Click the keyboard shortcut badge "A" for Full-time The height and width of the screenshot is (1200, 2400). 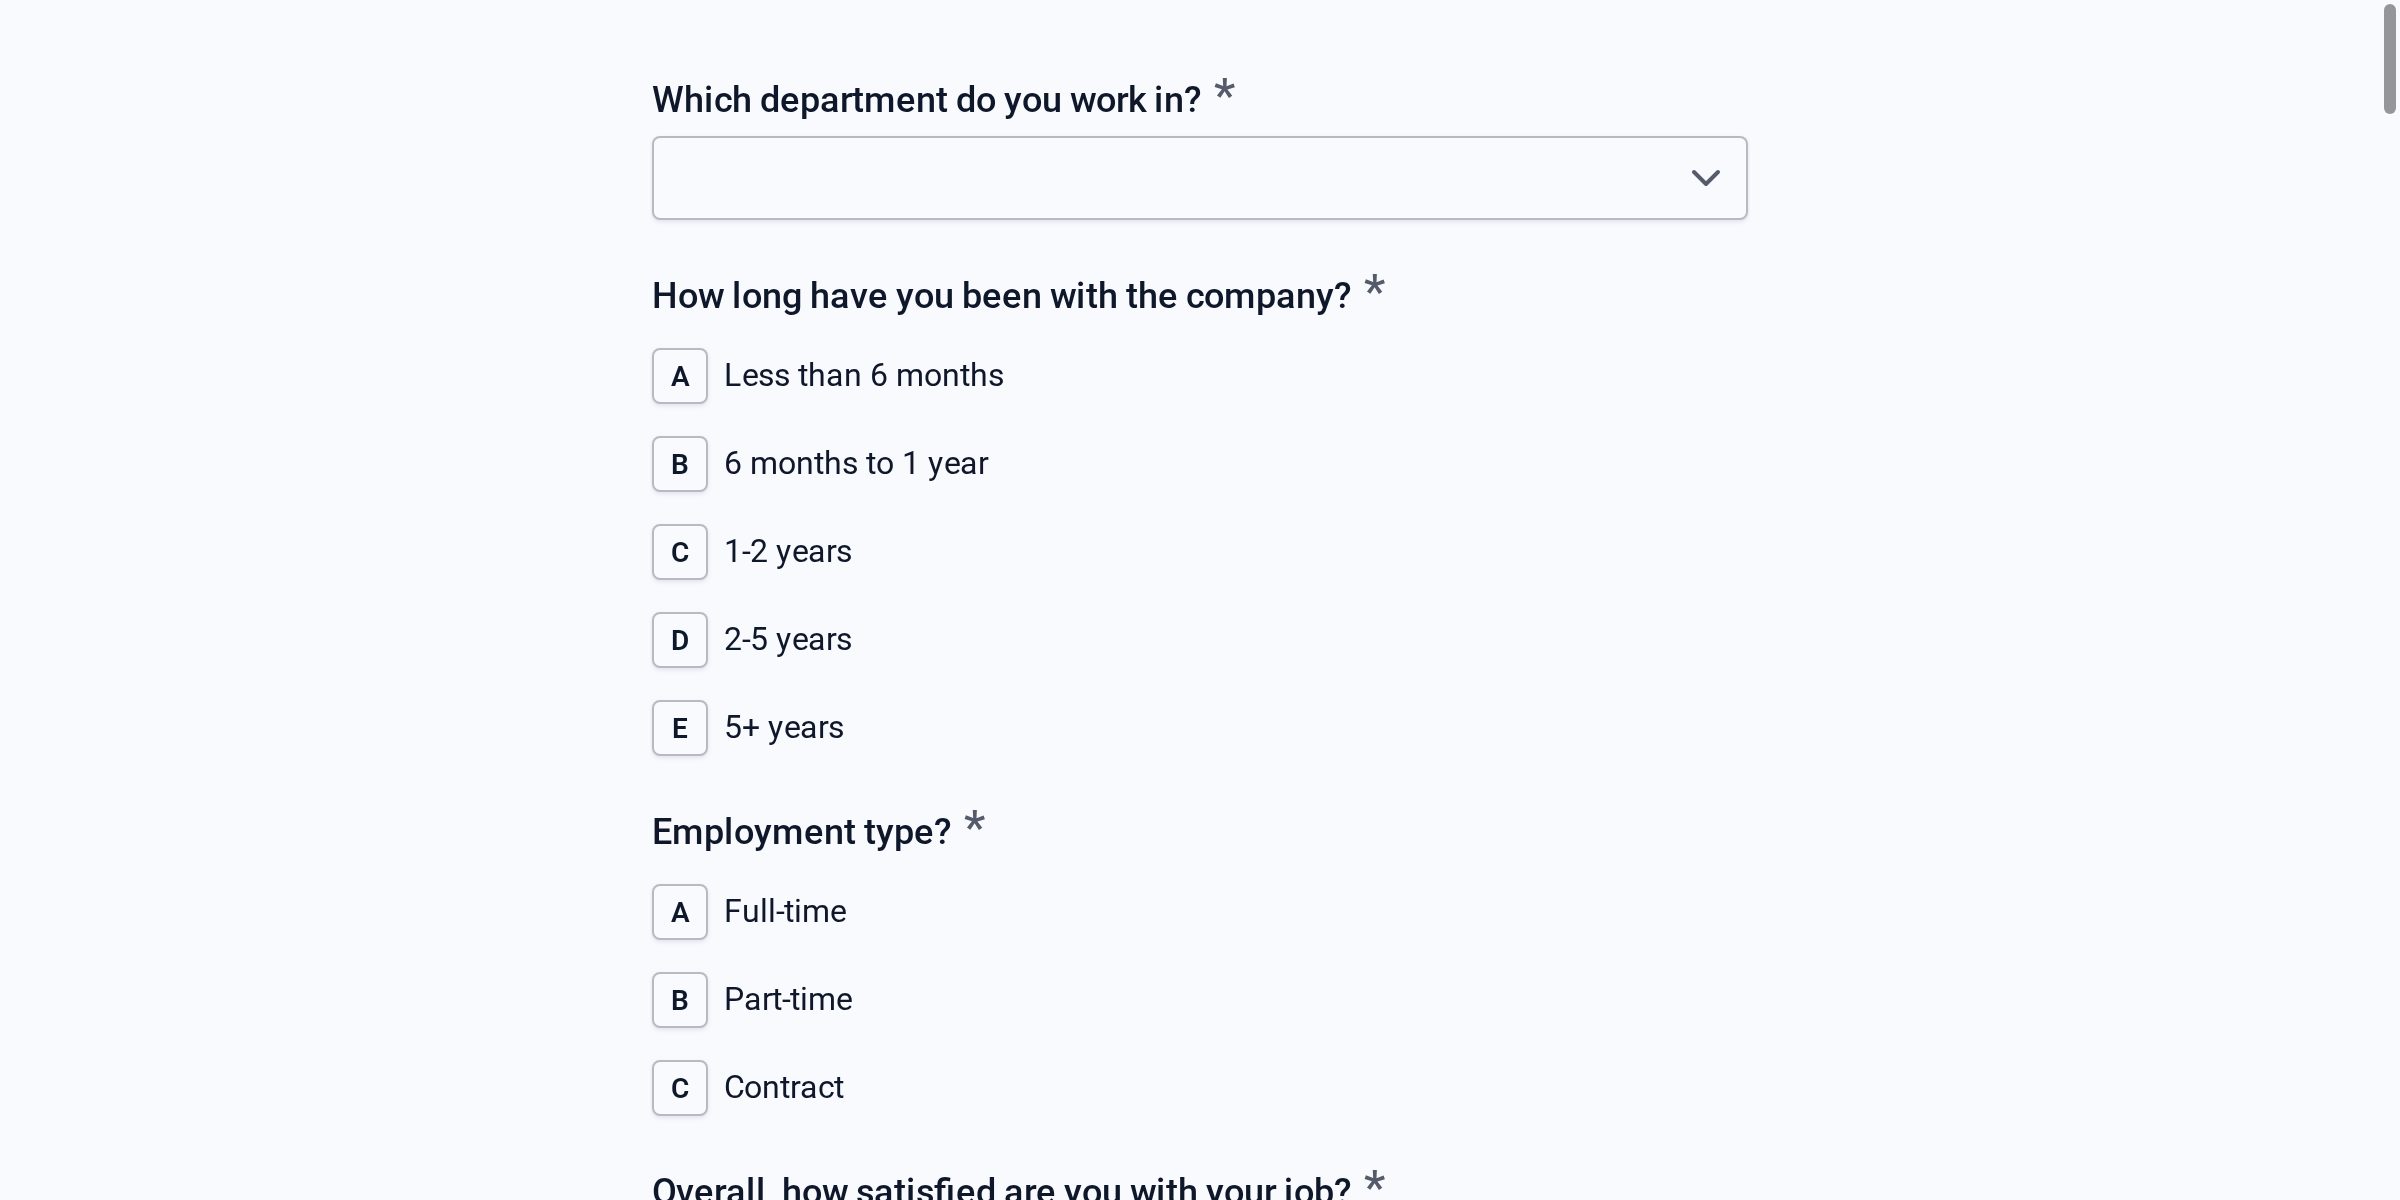[679, 911]
